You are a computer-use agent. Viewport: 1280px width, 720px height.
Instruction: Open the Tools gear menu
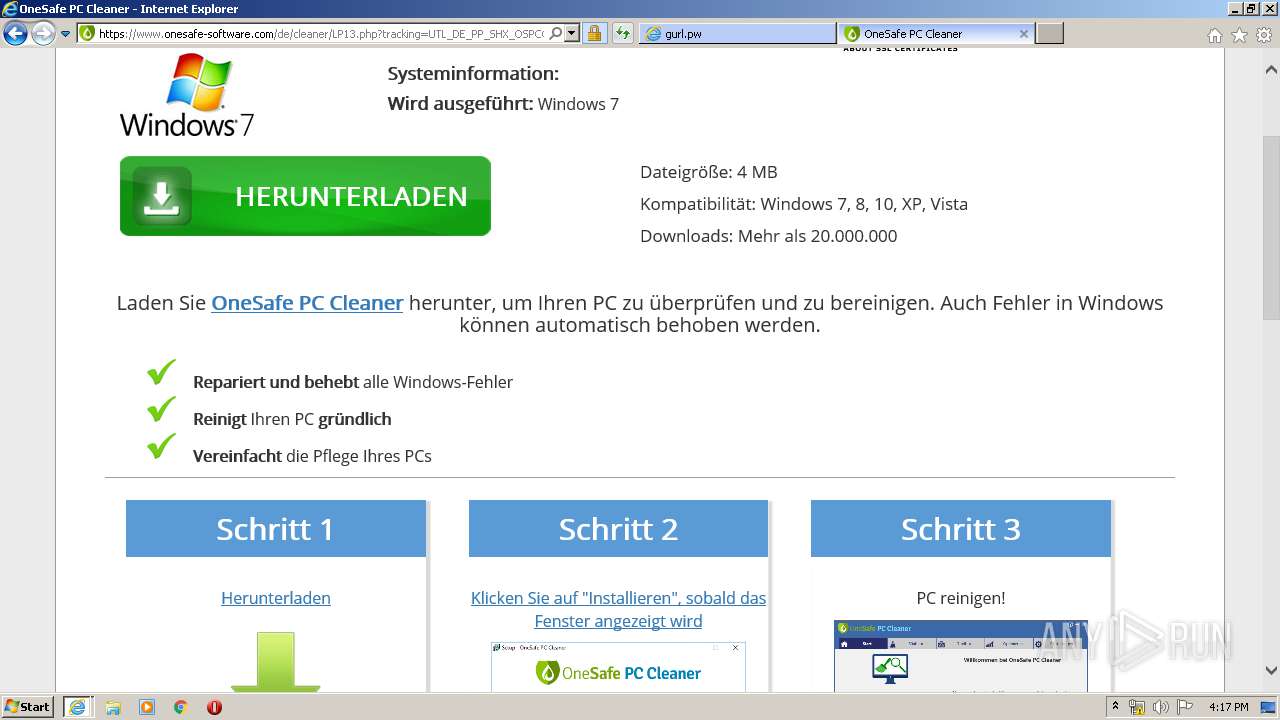click(x=1263, y=35)
